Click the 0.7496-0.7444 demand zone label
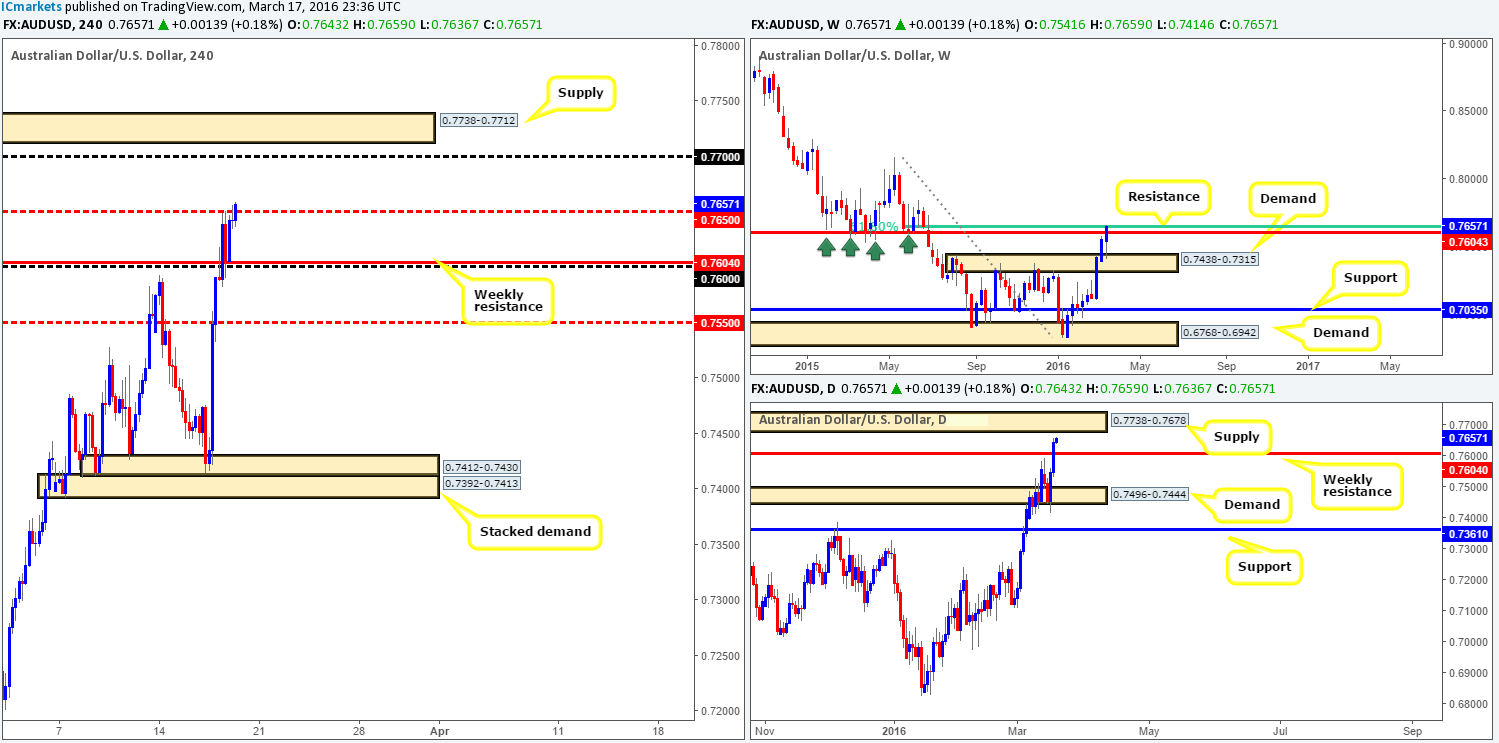The height and width of the screenshot is (743, 1499). 1148,494
